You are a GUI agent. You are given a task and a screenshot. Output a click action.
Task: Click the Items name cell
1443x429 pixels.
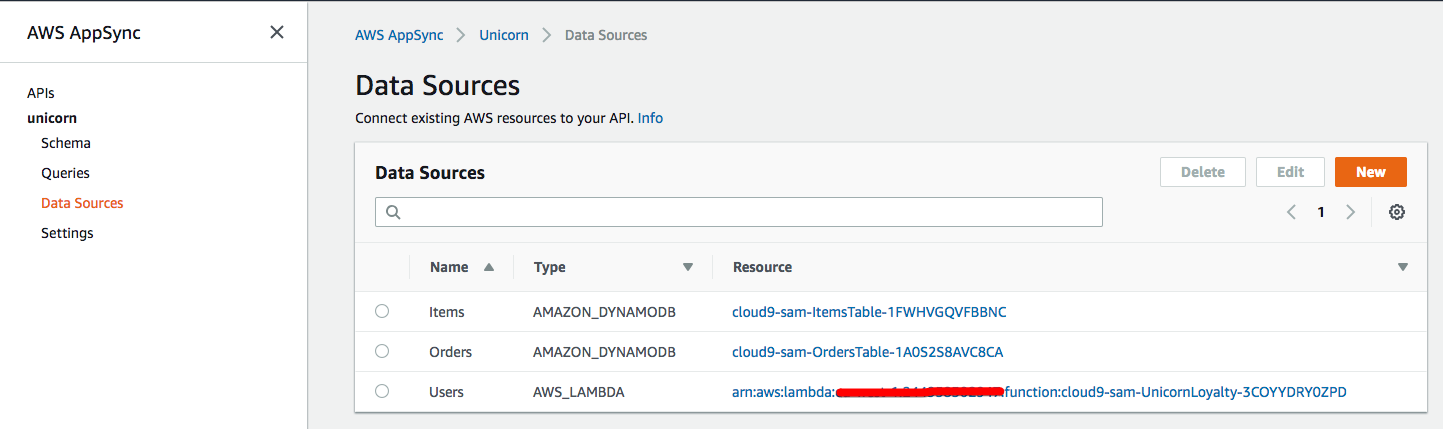tap(447, 312)
